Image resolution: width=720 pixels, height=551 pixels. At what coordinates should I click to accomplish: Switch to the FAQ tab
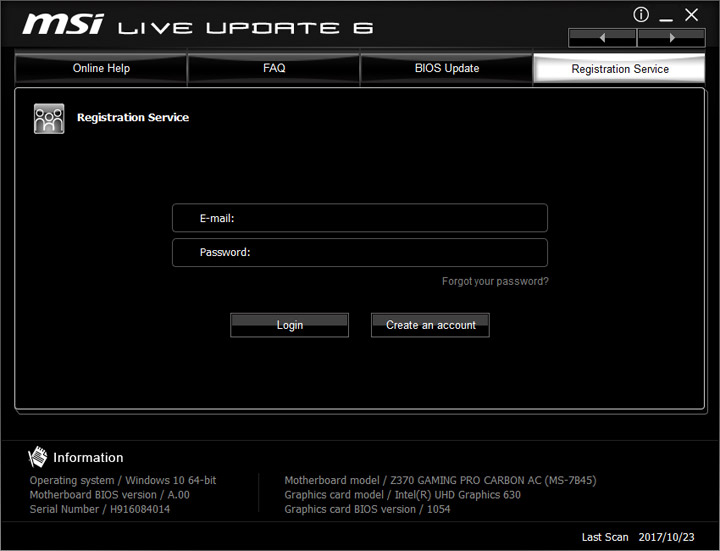pyautogui.click(x=274, y=68)
